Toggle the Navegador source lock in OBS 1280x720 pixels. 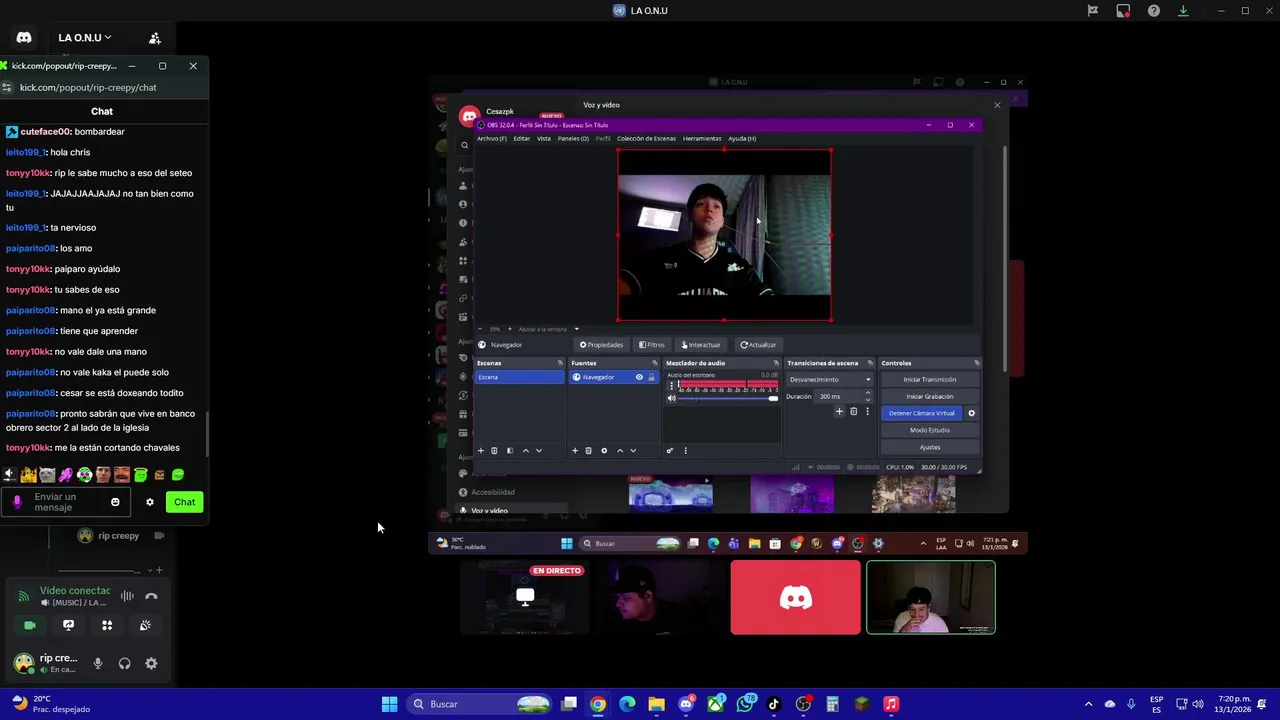click(651, 377)
